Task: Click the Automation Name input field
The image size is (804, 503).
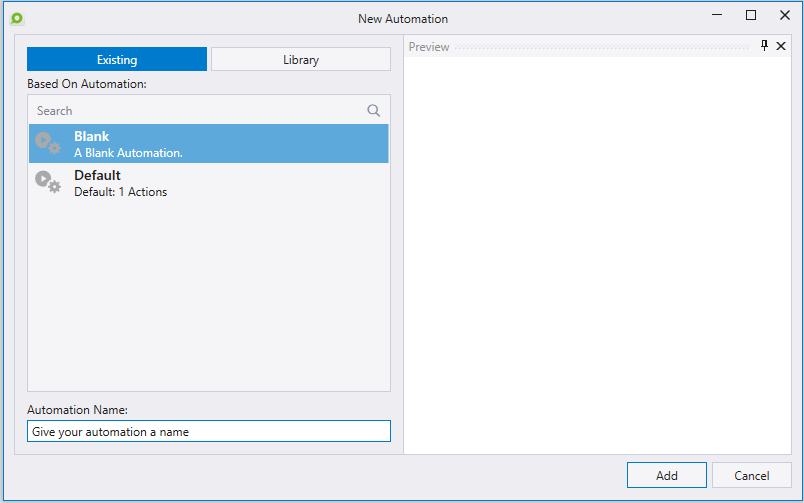Action: pyautogui.click(x=209, y=431)
